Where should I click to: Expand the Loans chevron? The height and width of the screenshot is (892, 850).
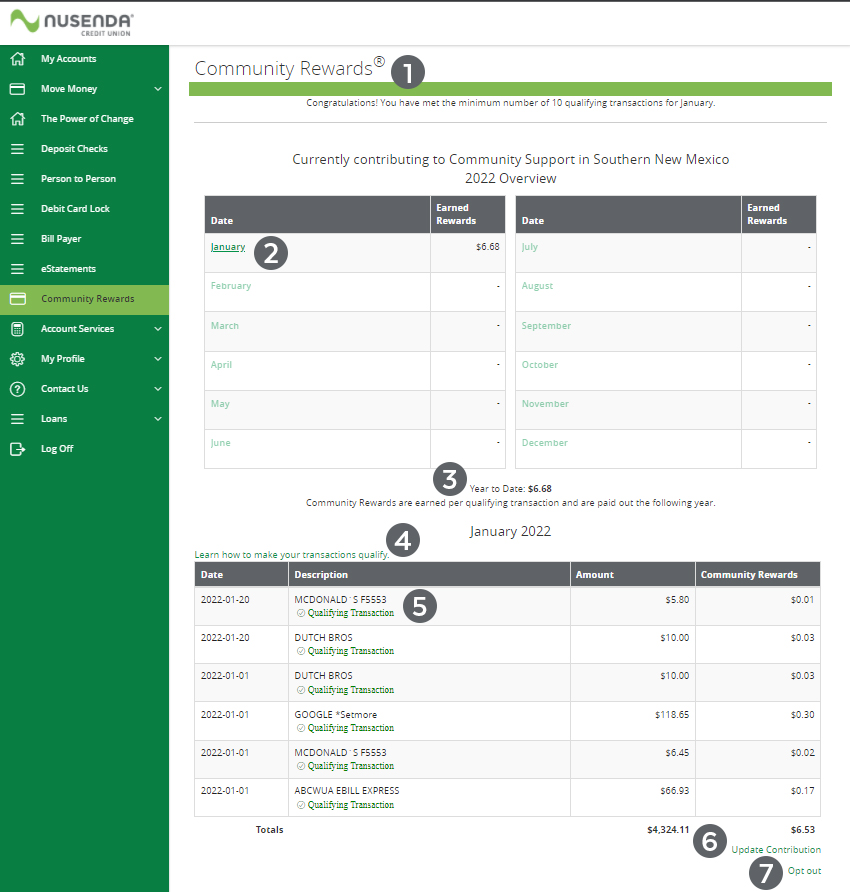tap(158, 419)
